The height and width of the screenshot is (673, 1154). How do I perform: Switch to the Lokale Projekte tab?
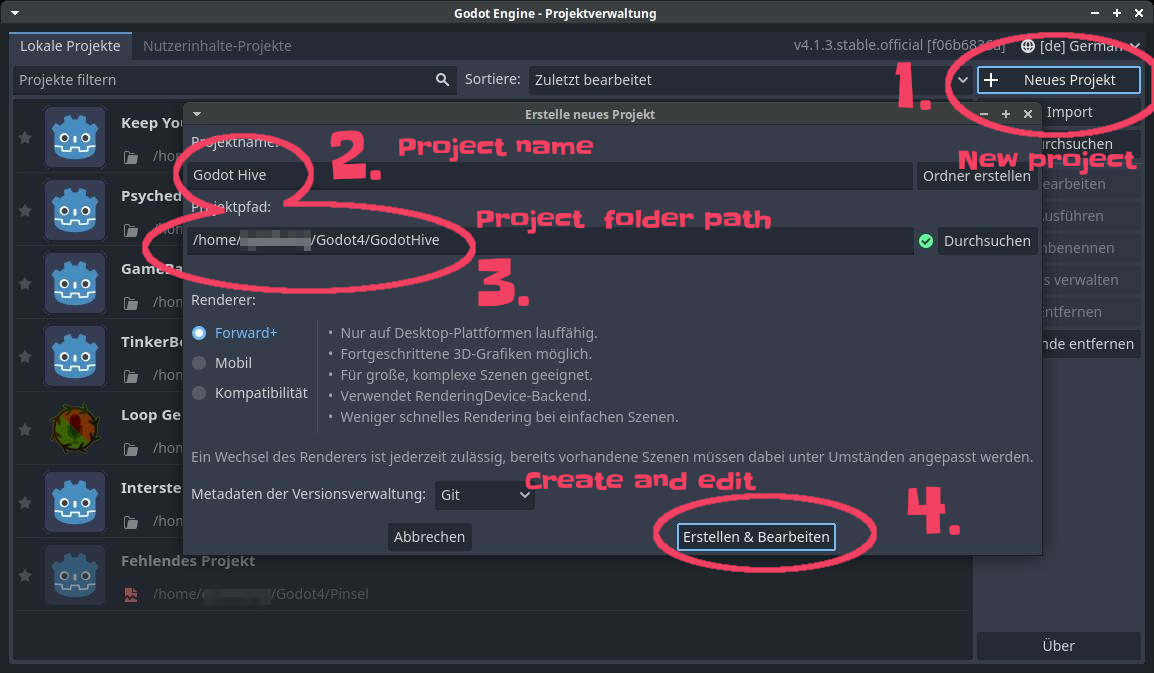tap(70, 46)
